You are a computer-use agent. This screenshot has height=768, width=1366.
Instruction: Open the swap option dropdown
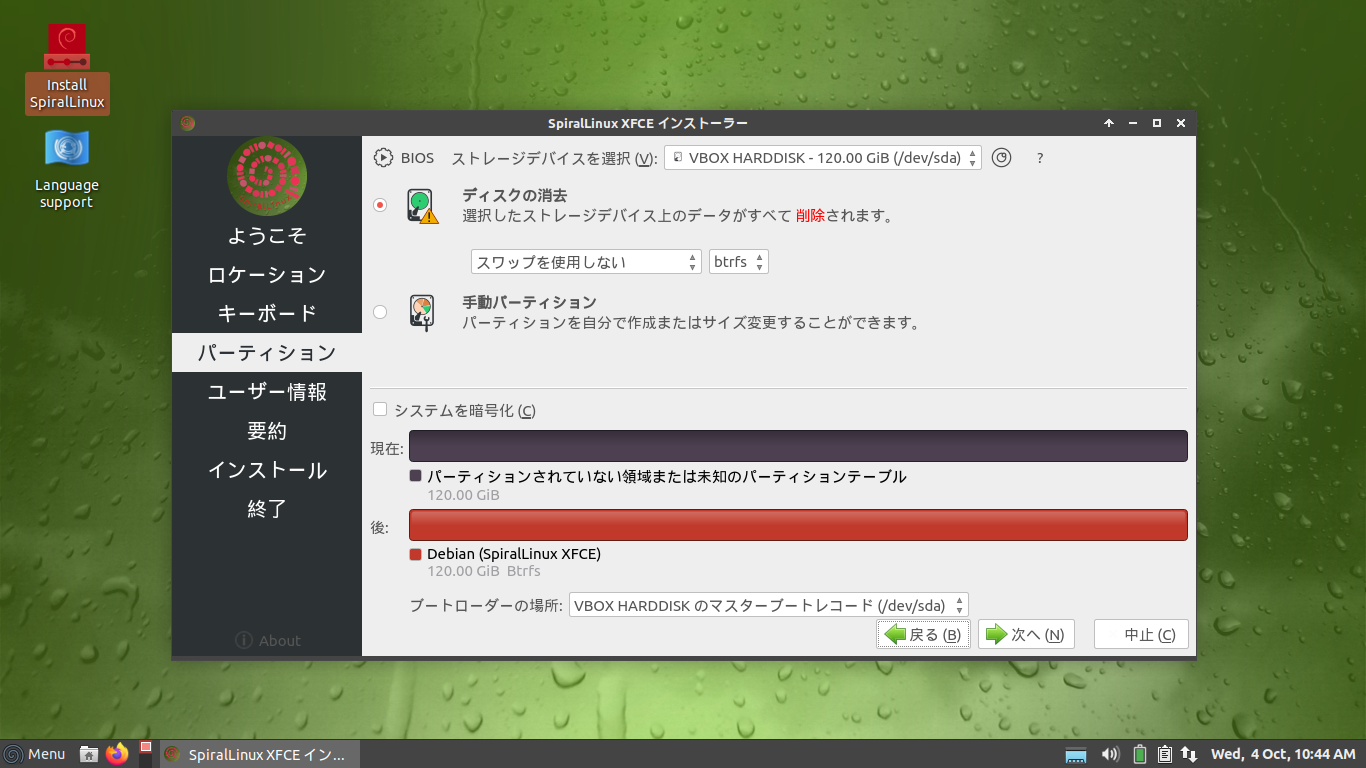click(x=587, y=262)
